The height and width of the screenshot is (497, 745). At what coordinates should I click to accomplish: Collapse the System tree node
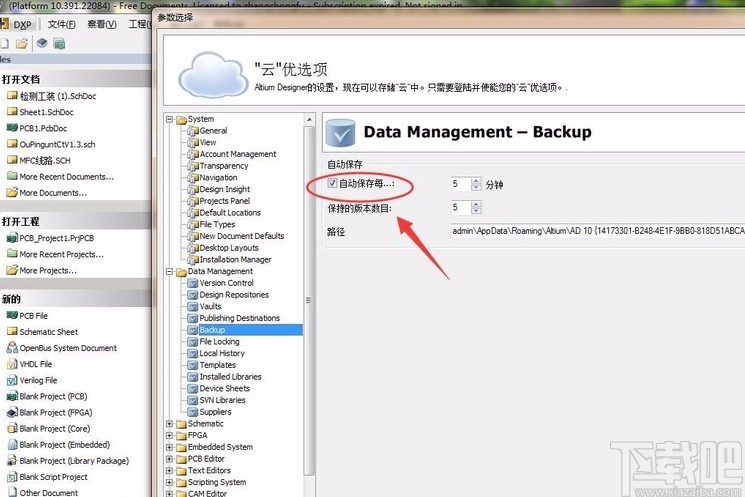click(x=169, y=119)
